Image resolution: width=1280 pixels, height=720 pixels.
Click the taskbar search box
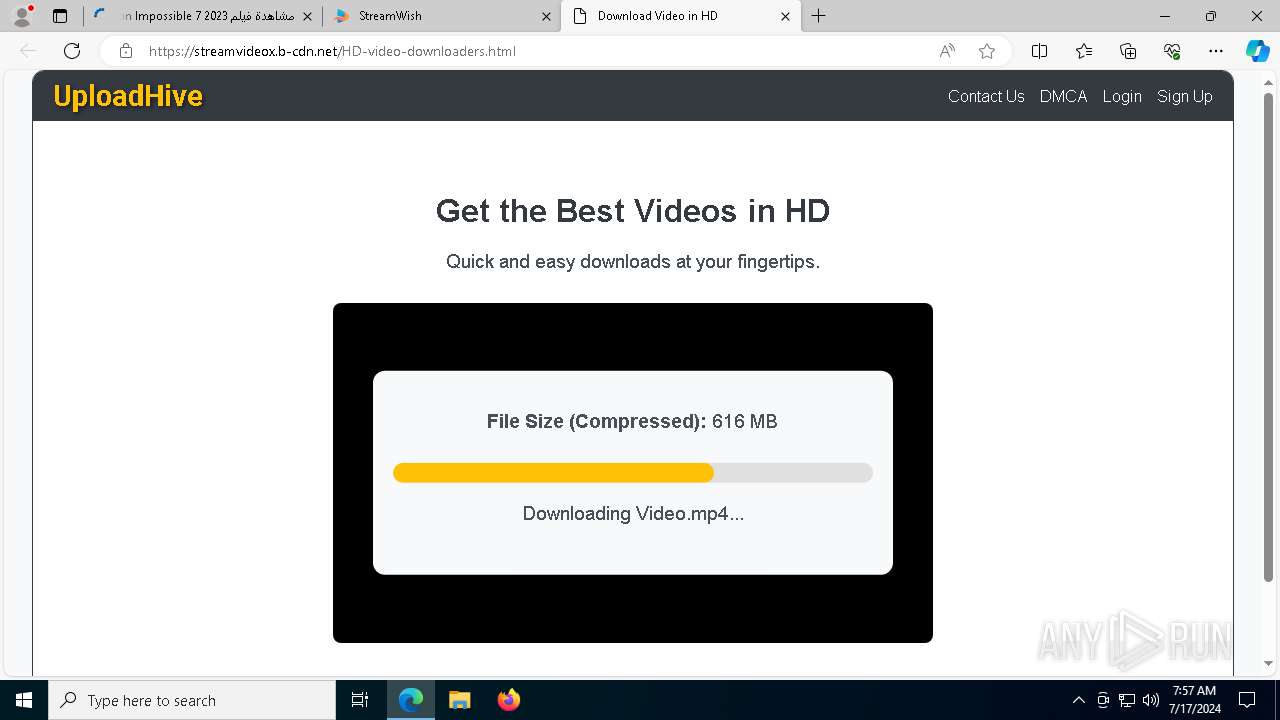coord(192,700)
